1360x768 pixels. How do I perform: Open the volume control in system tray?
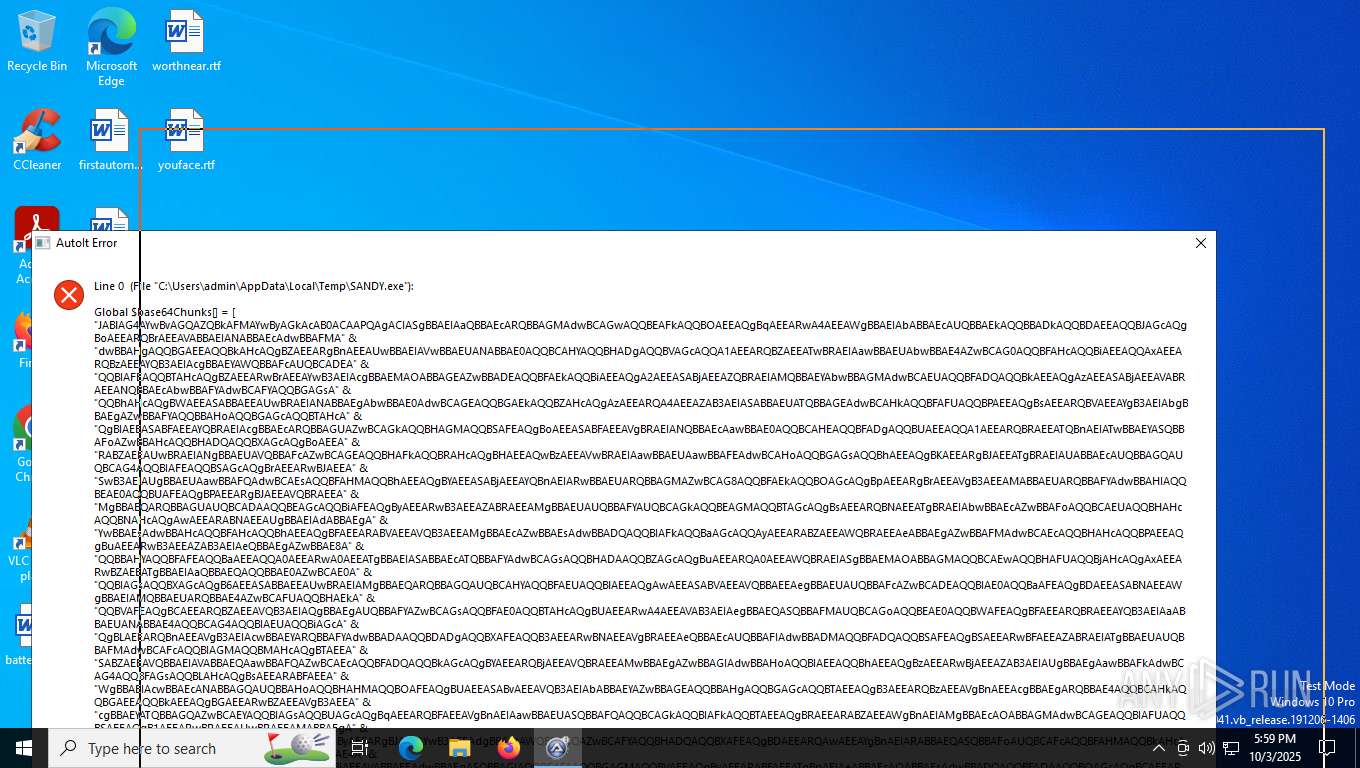click(1206, 748)
